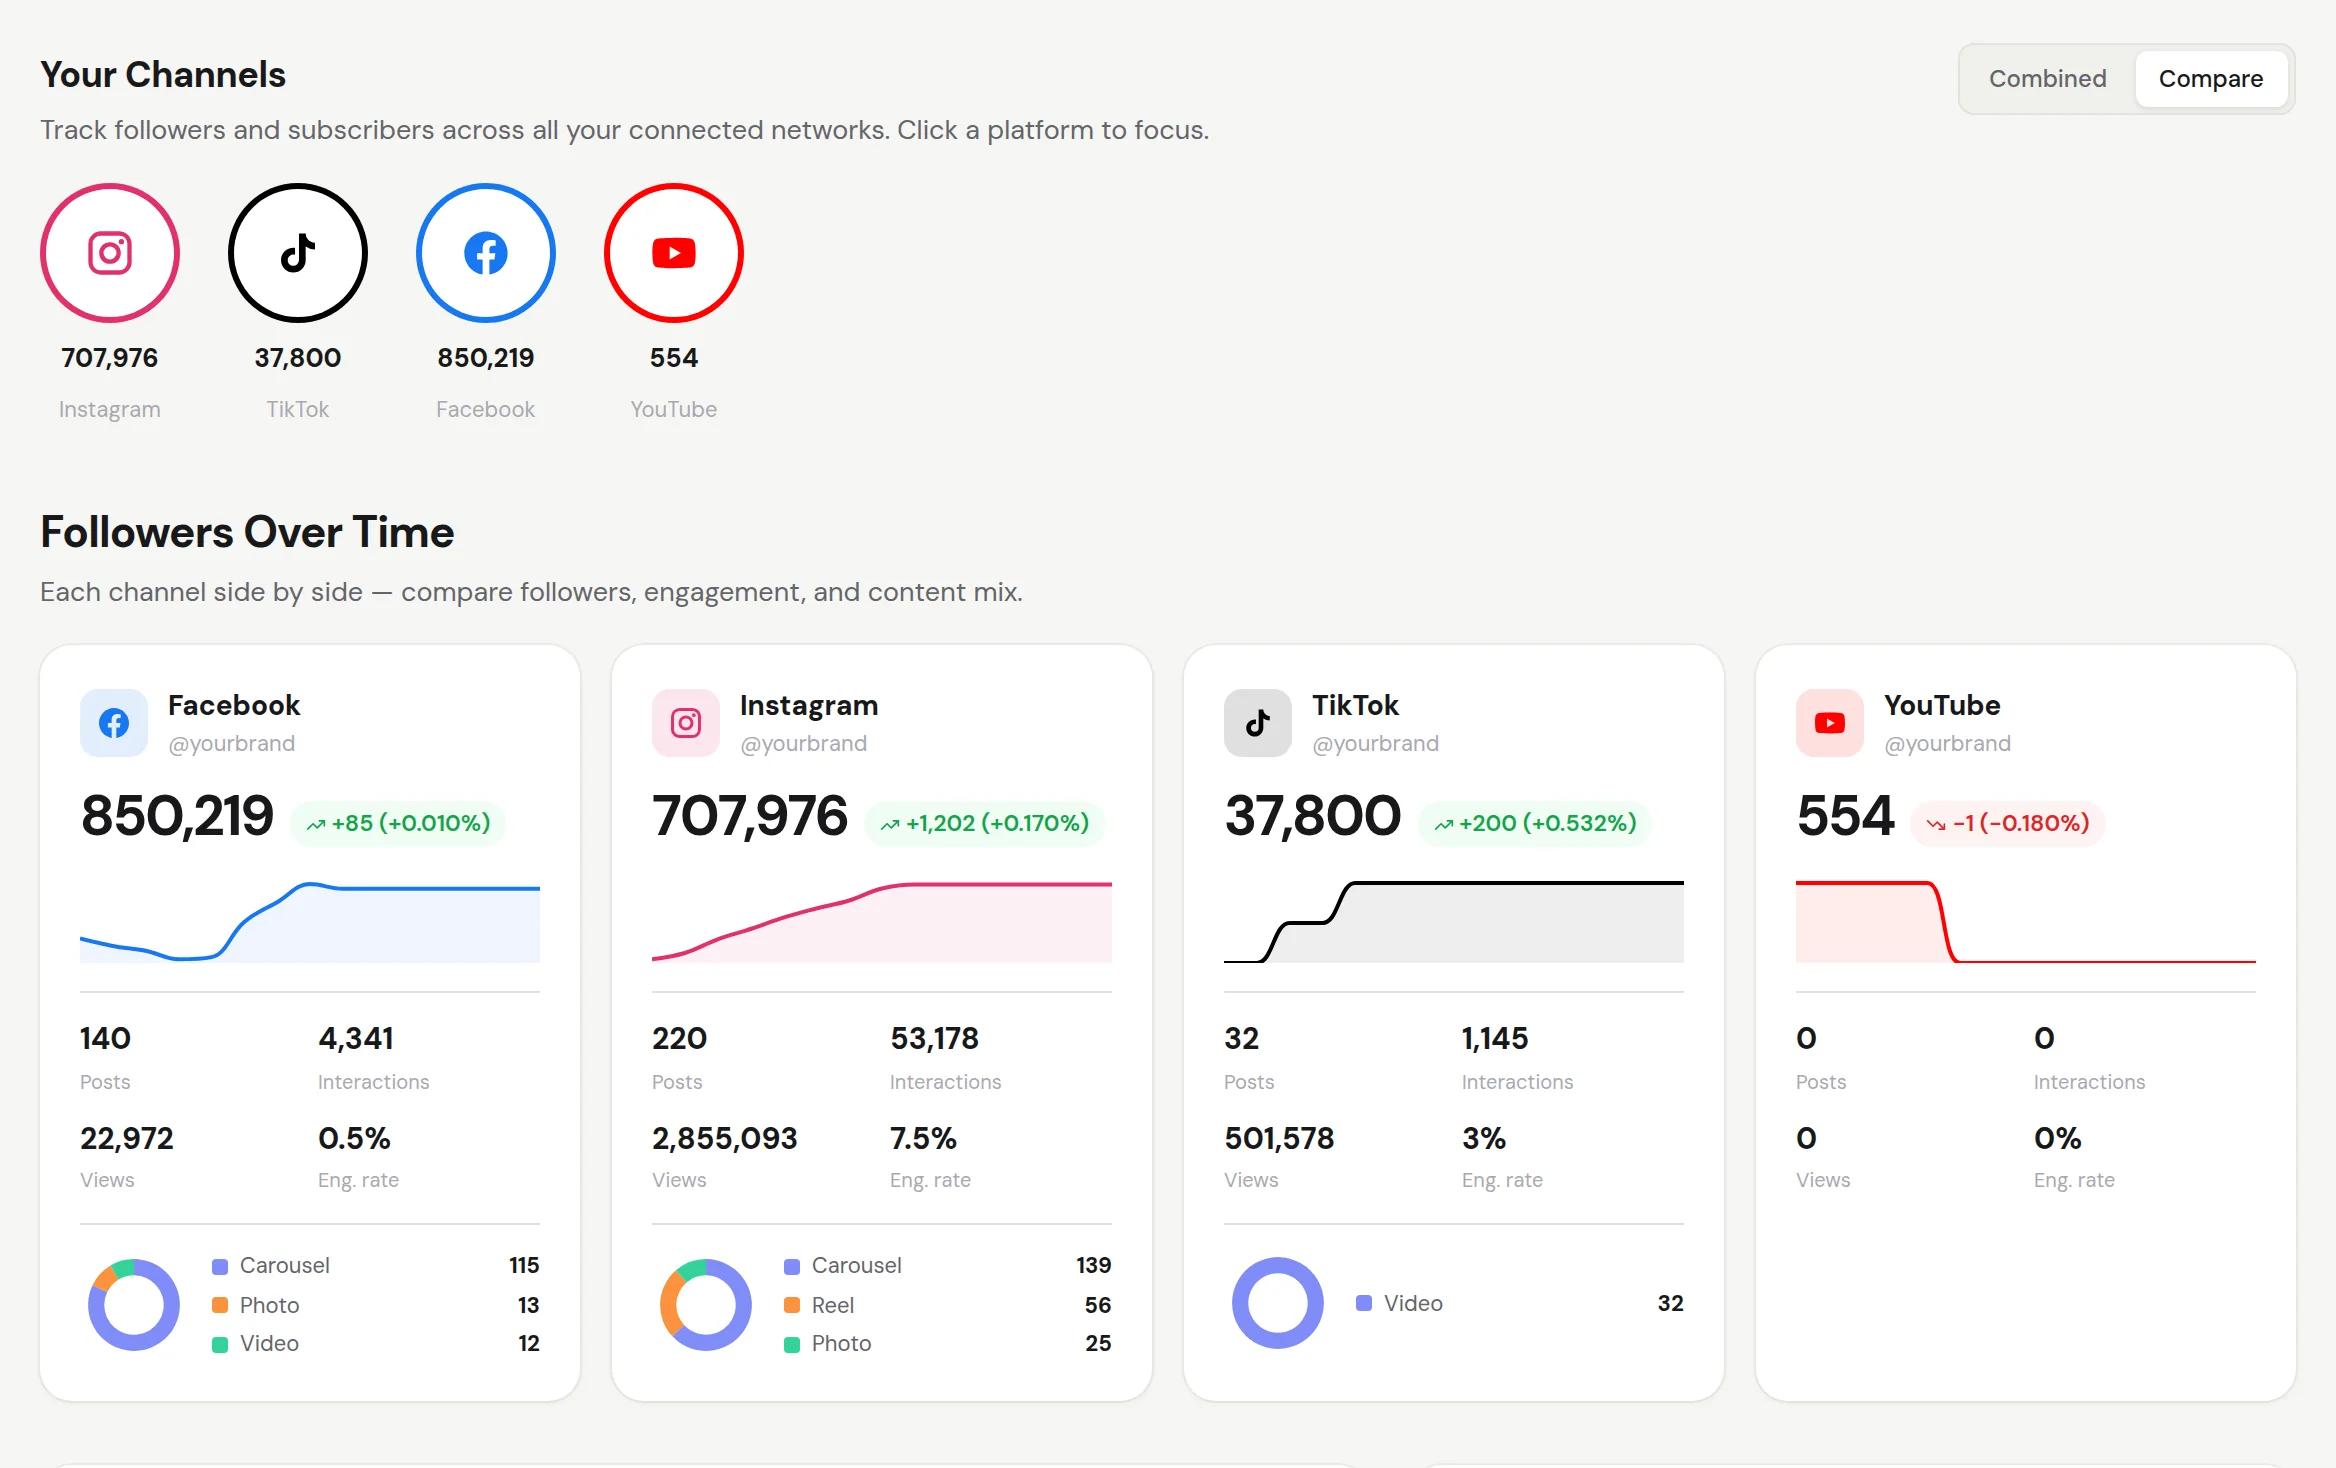Focus on the TikTok channel circle
This screenshot has height=1468, width=2336.
298,253
